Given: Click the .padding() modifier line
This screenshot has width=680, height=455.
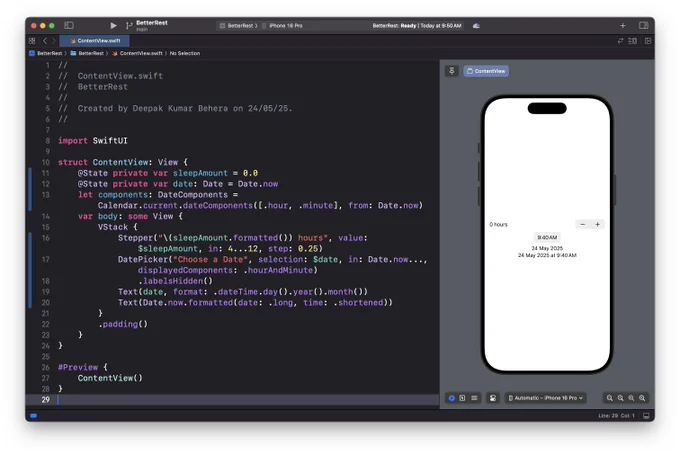Looking at the screenshot, I should pos(123,324).
